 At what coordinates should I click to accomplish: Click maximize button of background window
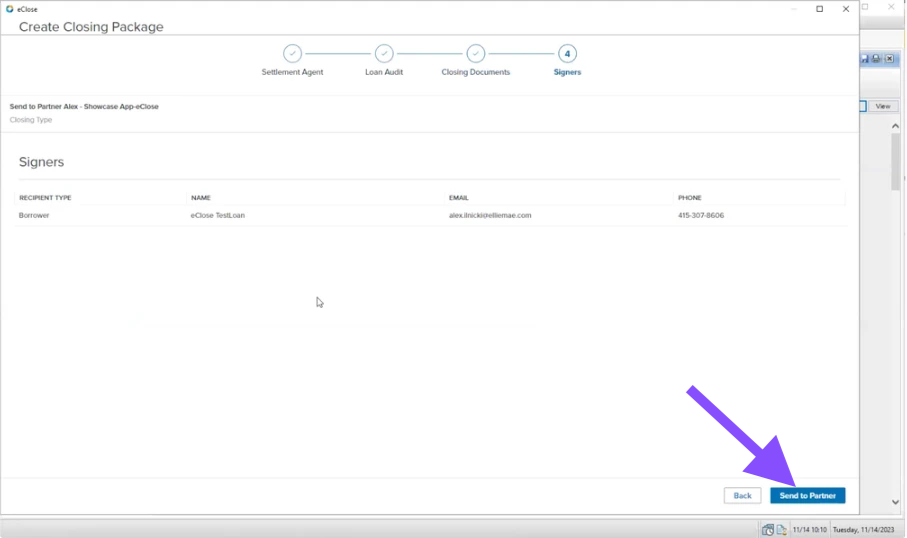click(x=865, y=7)
